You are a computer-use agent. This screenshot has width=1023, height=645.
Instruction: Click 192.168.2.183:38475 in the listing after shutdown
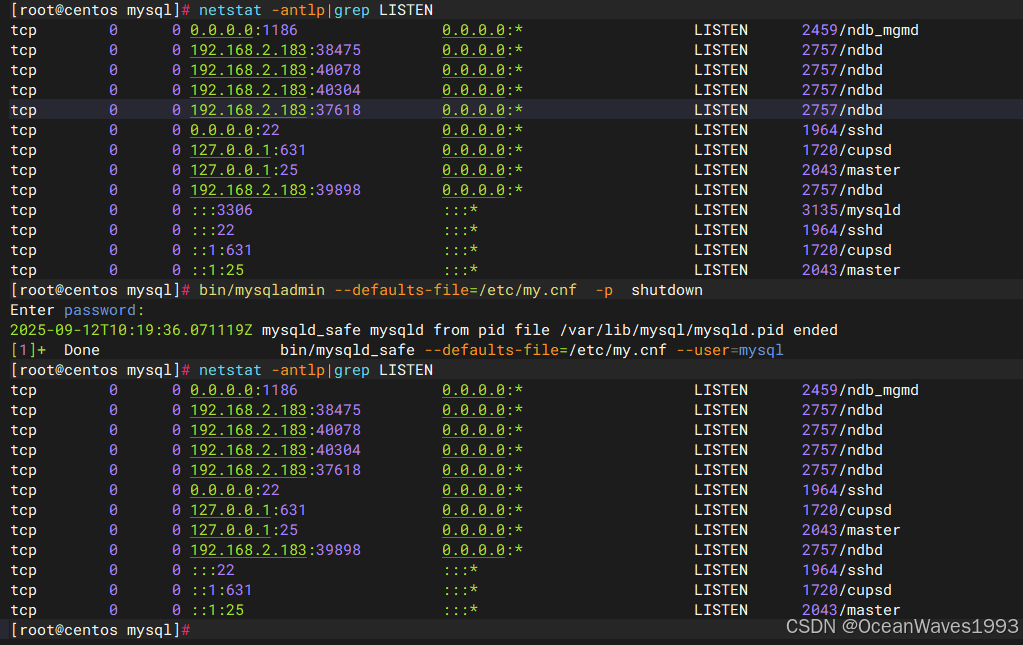[x=275, y=410]
